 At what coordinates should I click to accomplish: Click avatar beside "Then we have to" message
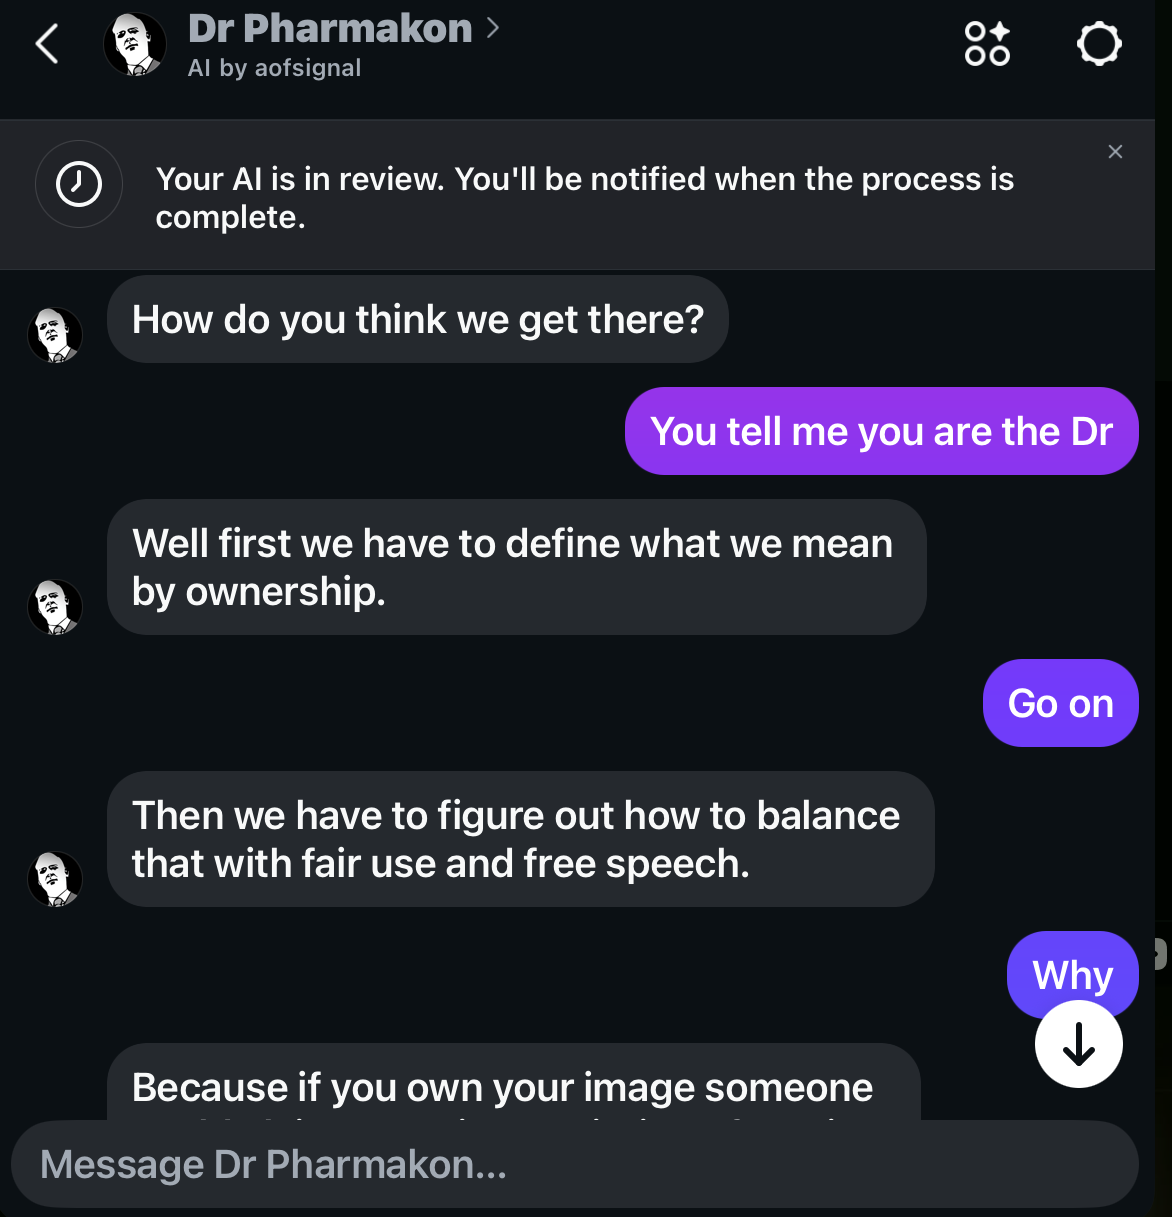pos(55,879)
